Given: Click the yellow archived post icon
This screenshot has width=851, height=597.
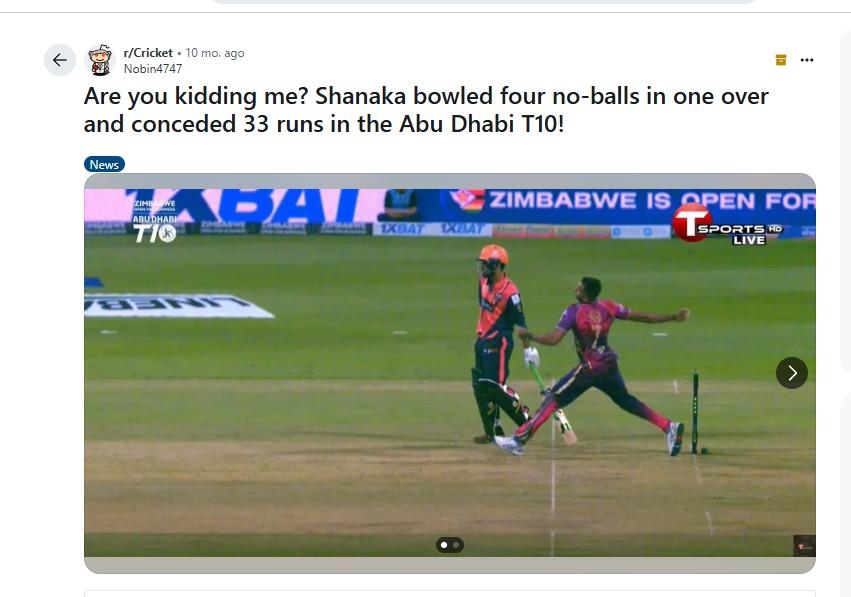Looking at the screenshot, I should (781, 60).
